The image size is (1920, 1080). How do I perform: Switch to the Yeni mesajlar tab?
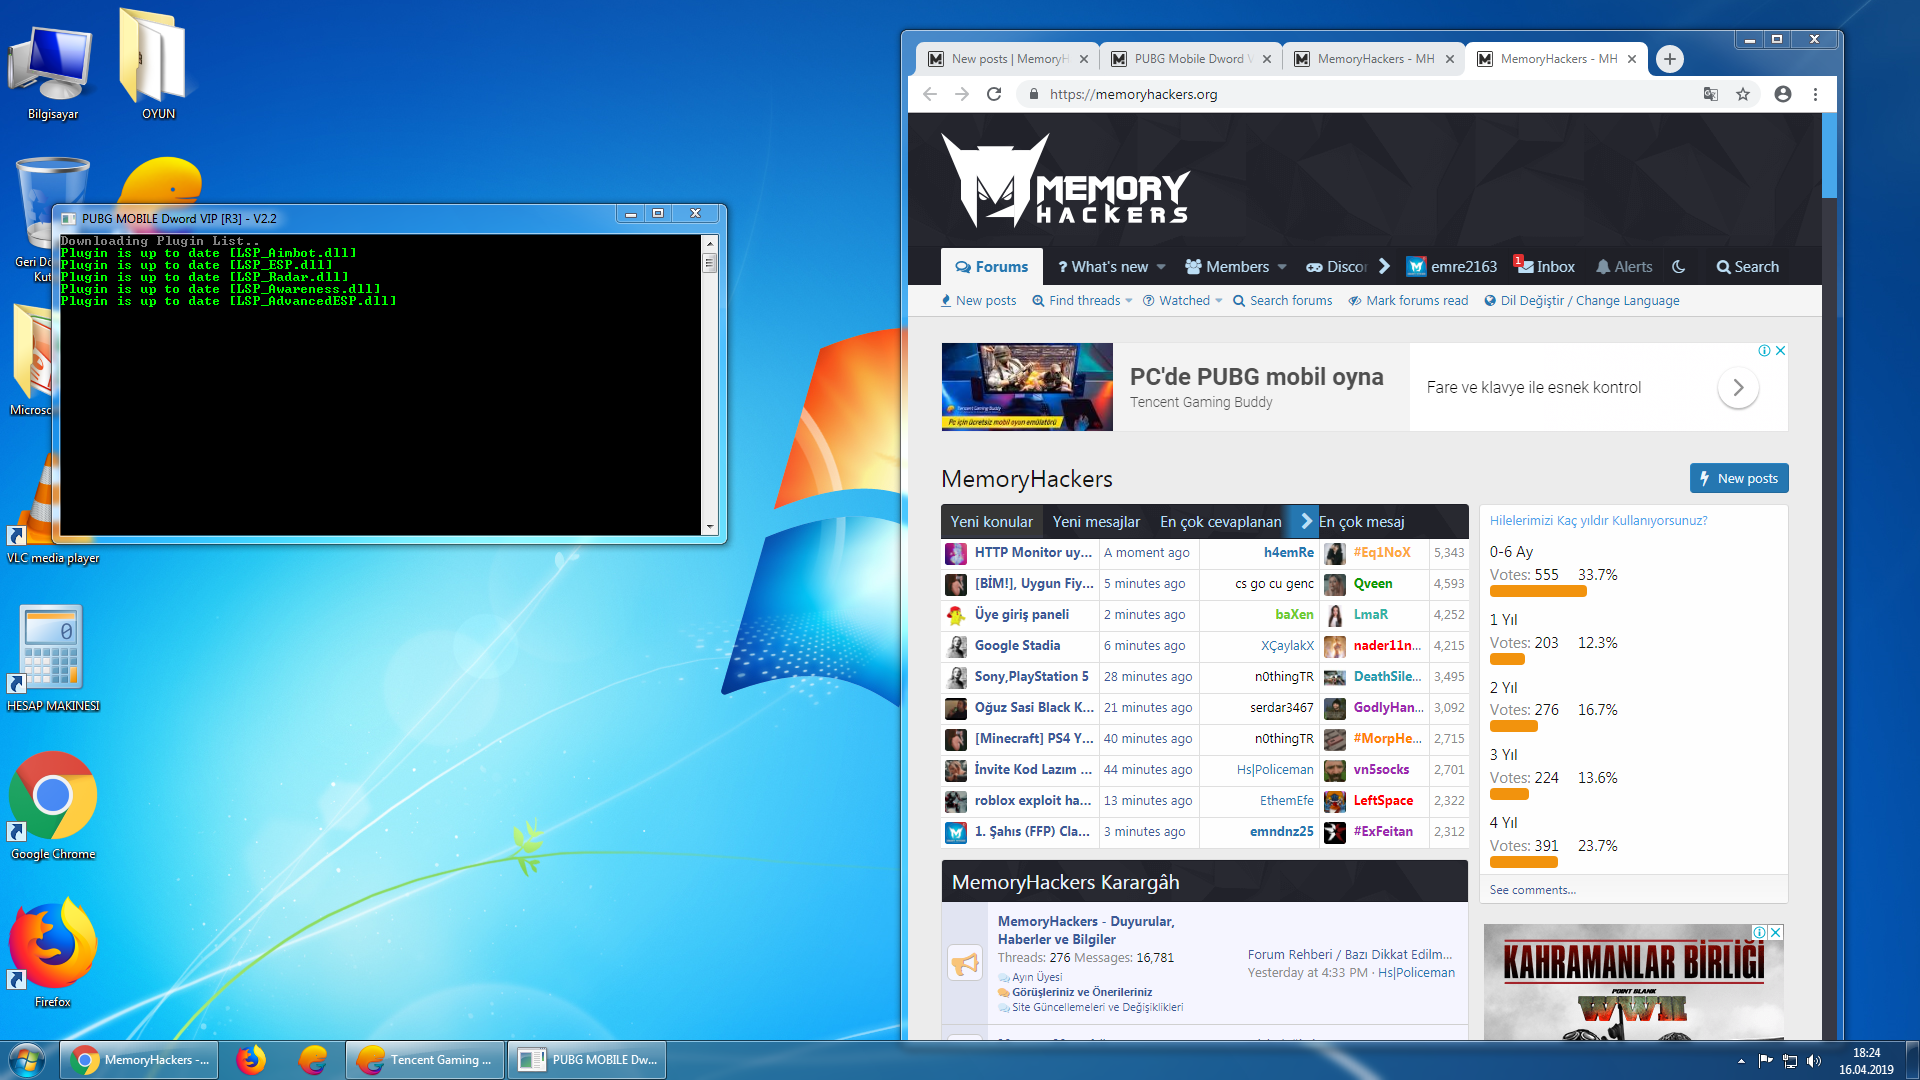[1096, 522]
